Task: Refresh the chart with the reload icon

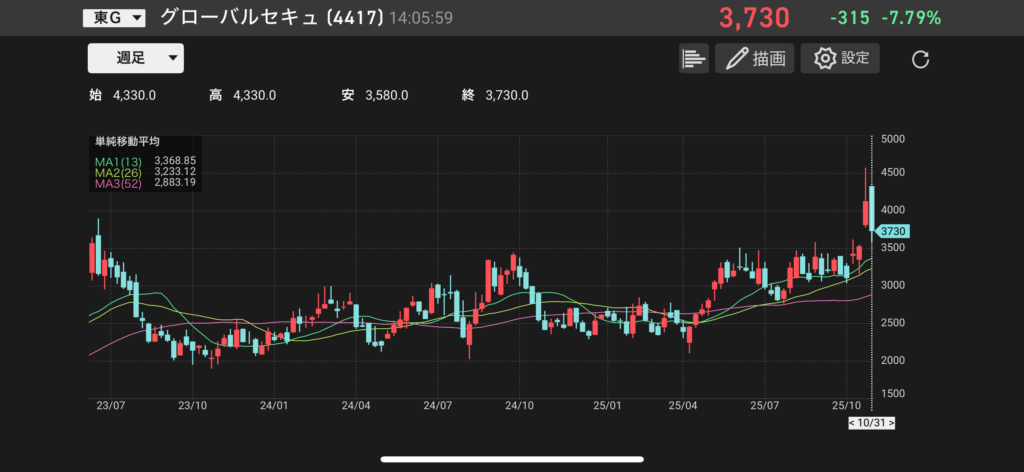Action: tap(921, 59)
